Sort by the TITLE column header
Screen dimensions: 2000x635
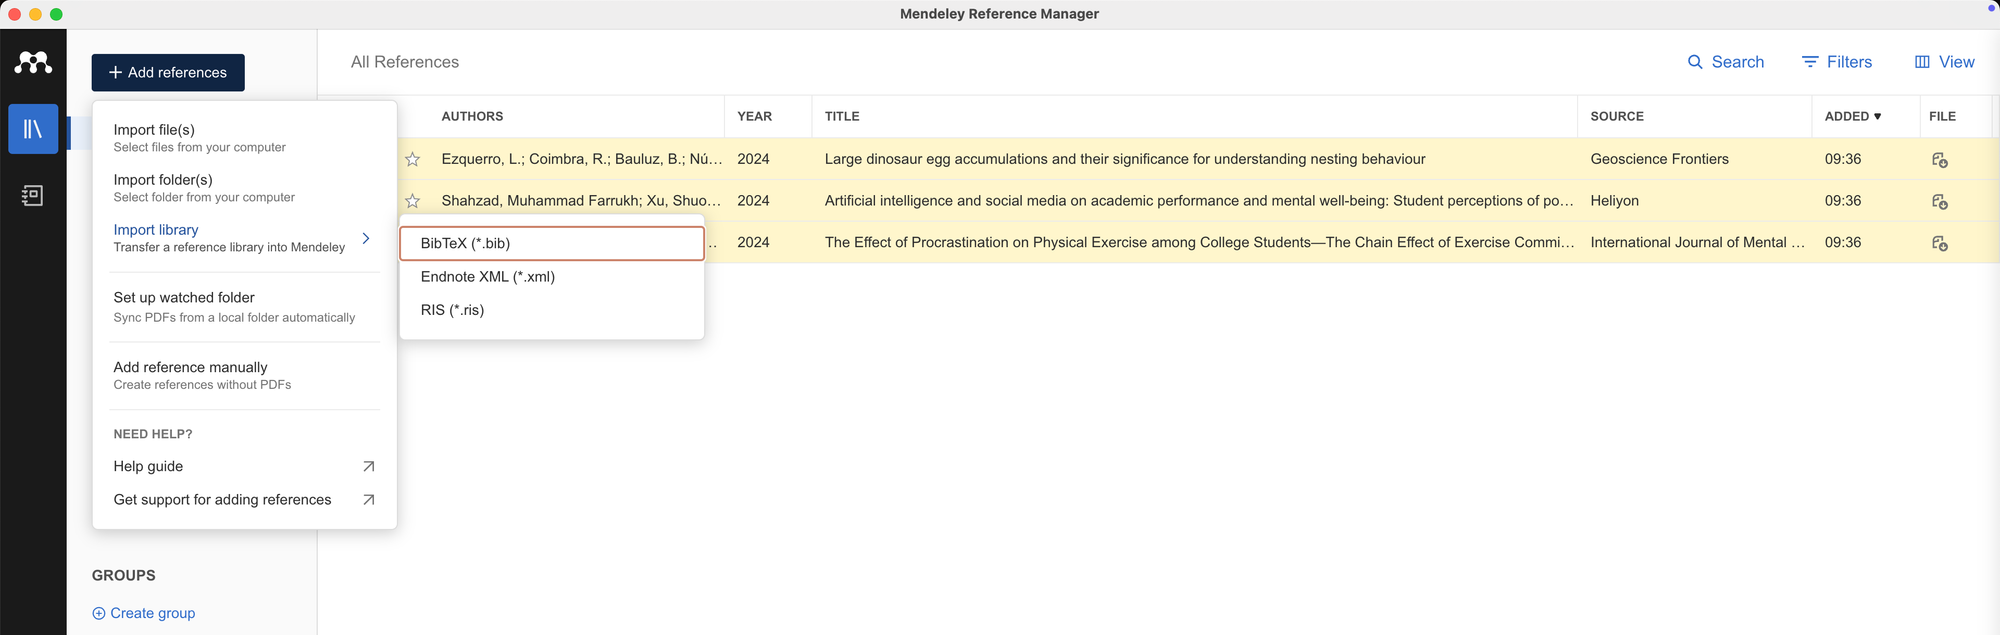(x=842, y=116)
